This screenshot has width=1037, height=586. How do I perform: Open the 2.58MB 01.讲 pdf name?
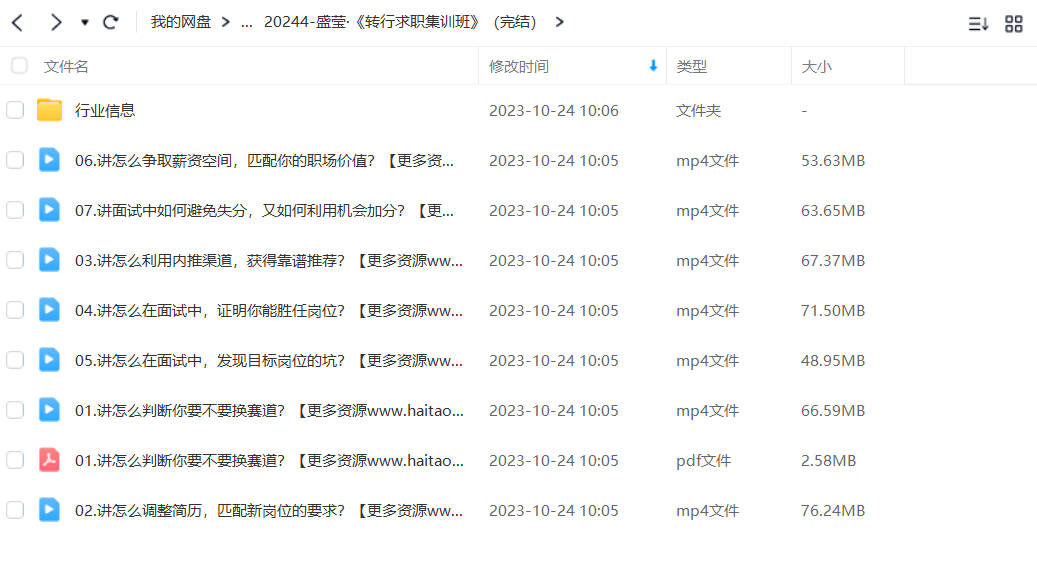pyautogui.click(x=269, y=460)
